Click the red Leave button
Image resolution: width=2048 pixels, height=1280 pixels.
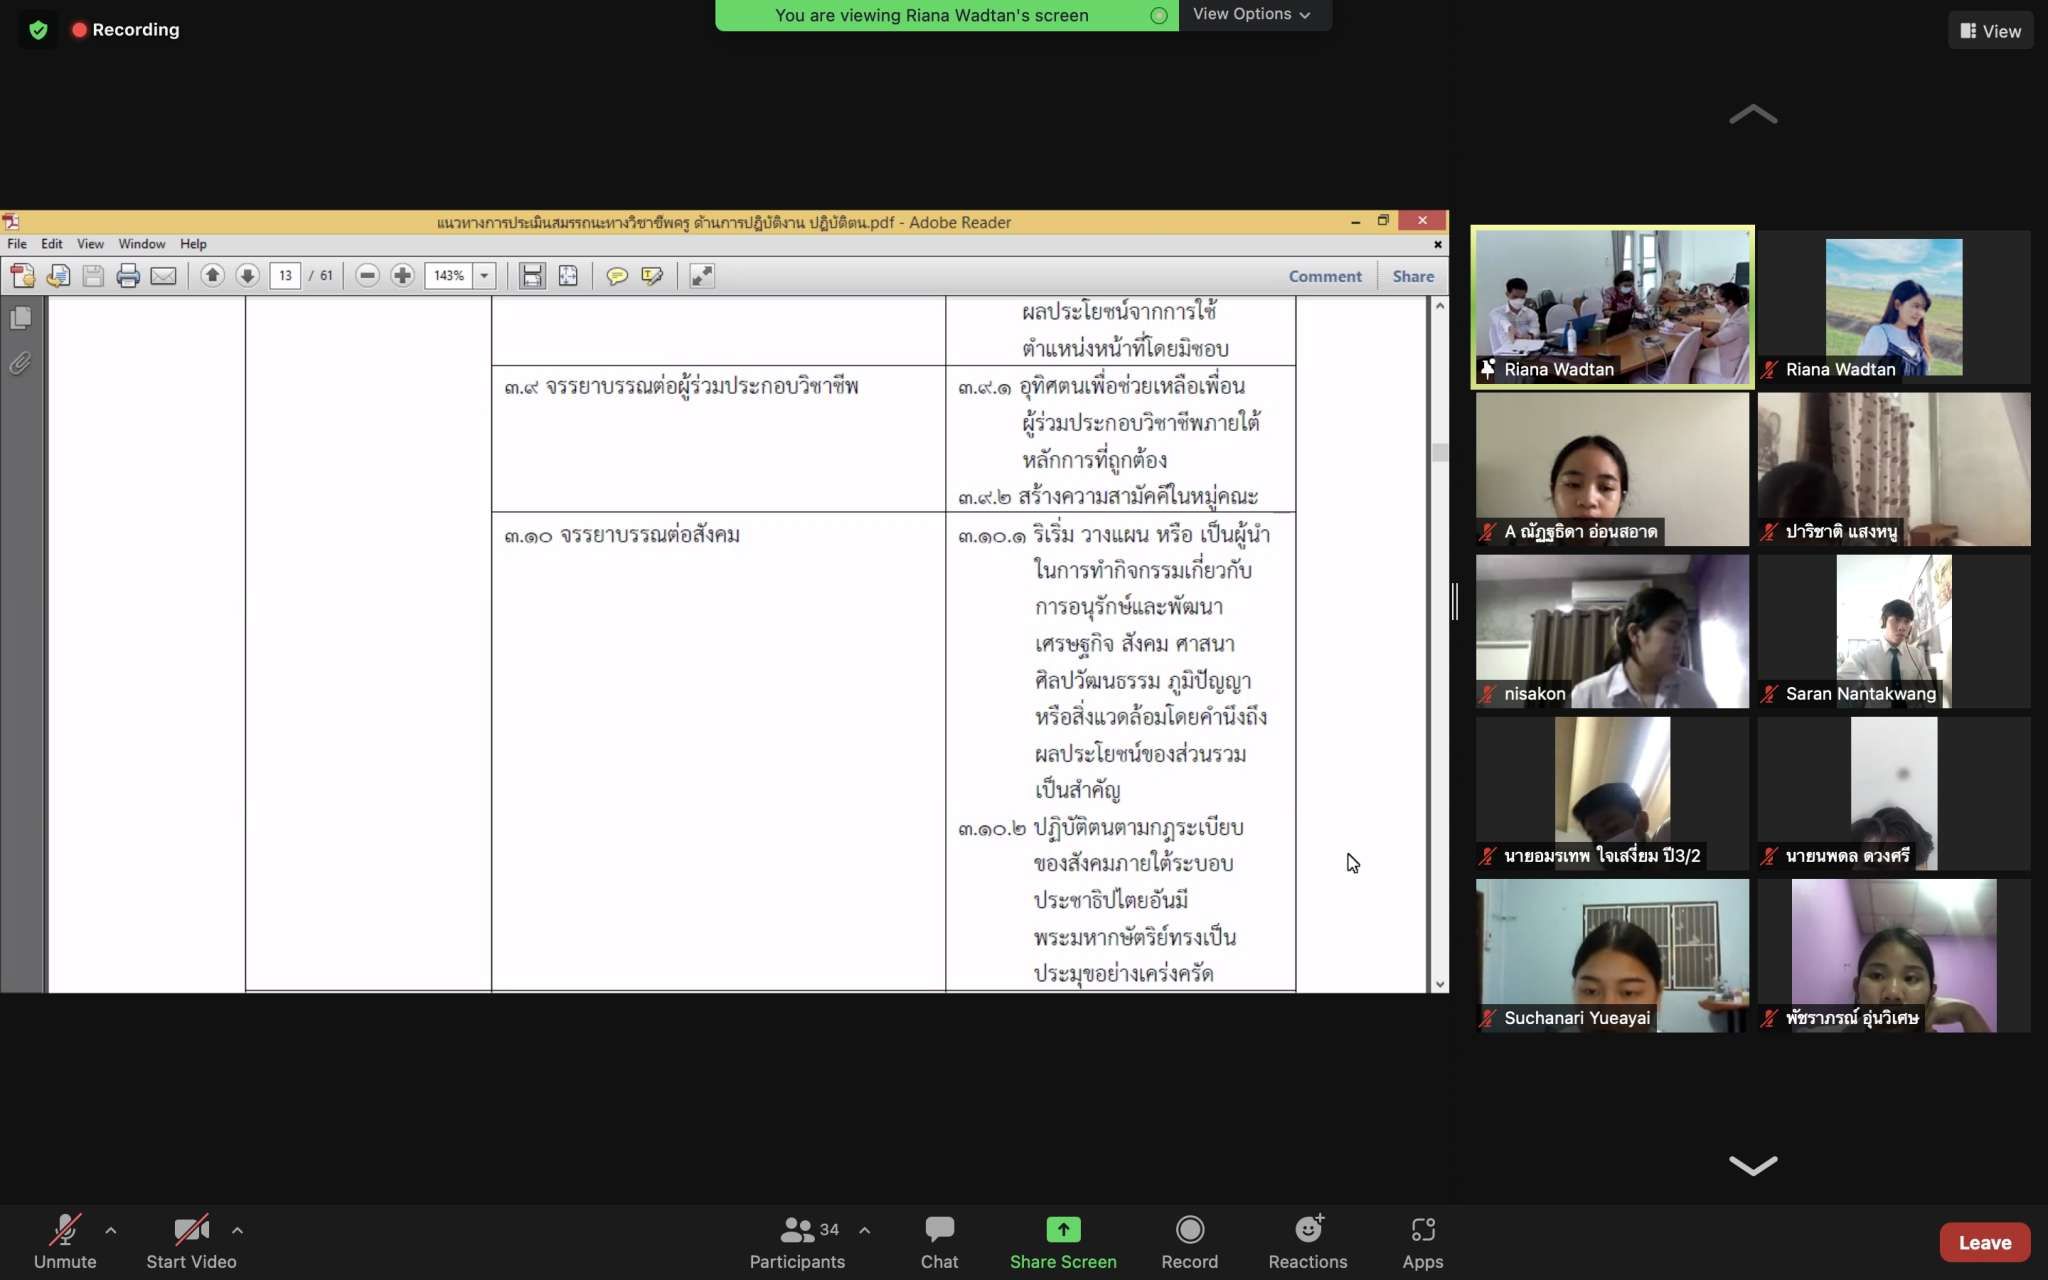click(1984, 1242)
